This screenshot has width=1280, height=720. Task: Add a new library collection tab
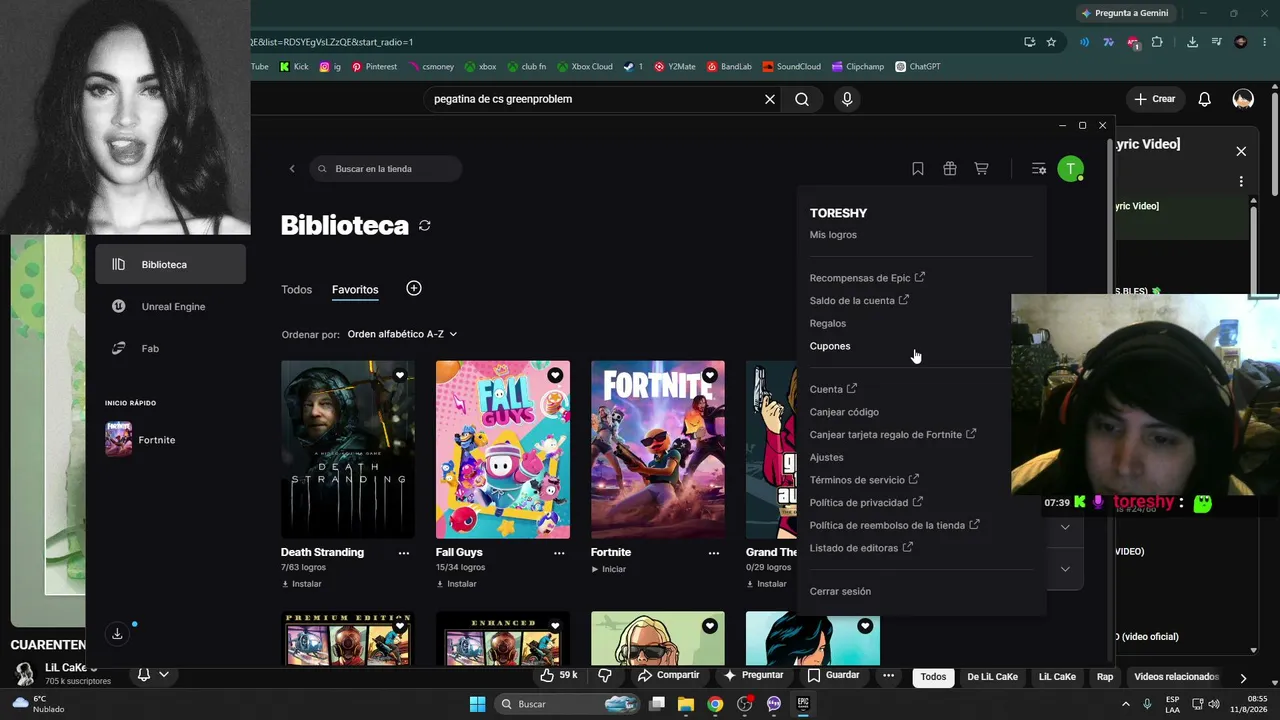414,288
